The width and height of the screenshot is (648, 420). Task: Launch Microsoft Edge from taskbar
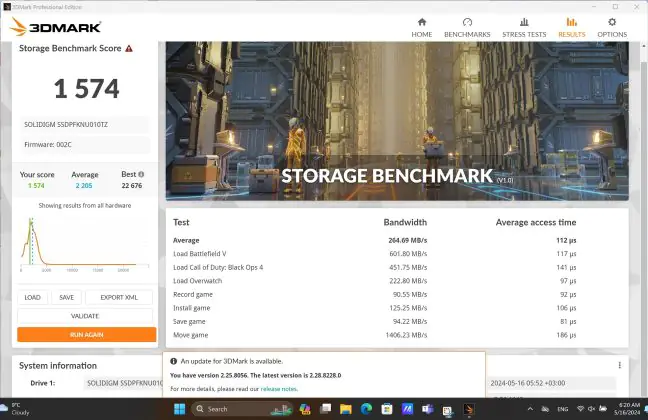pos(366,409)
